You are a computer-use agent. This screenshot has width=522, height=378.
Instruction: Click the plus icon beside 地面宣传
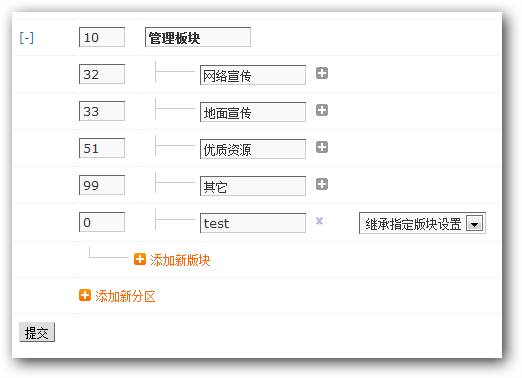click(322, 110)
